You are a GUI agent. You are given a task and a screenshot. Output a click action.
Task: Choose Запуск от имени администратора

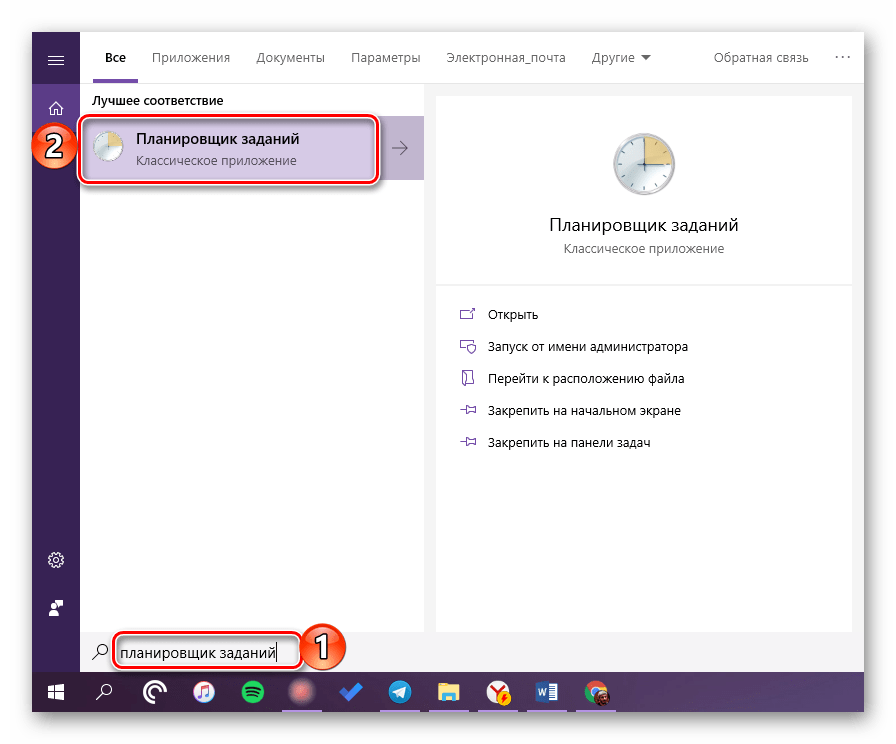click(x=587, y=347)
